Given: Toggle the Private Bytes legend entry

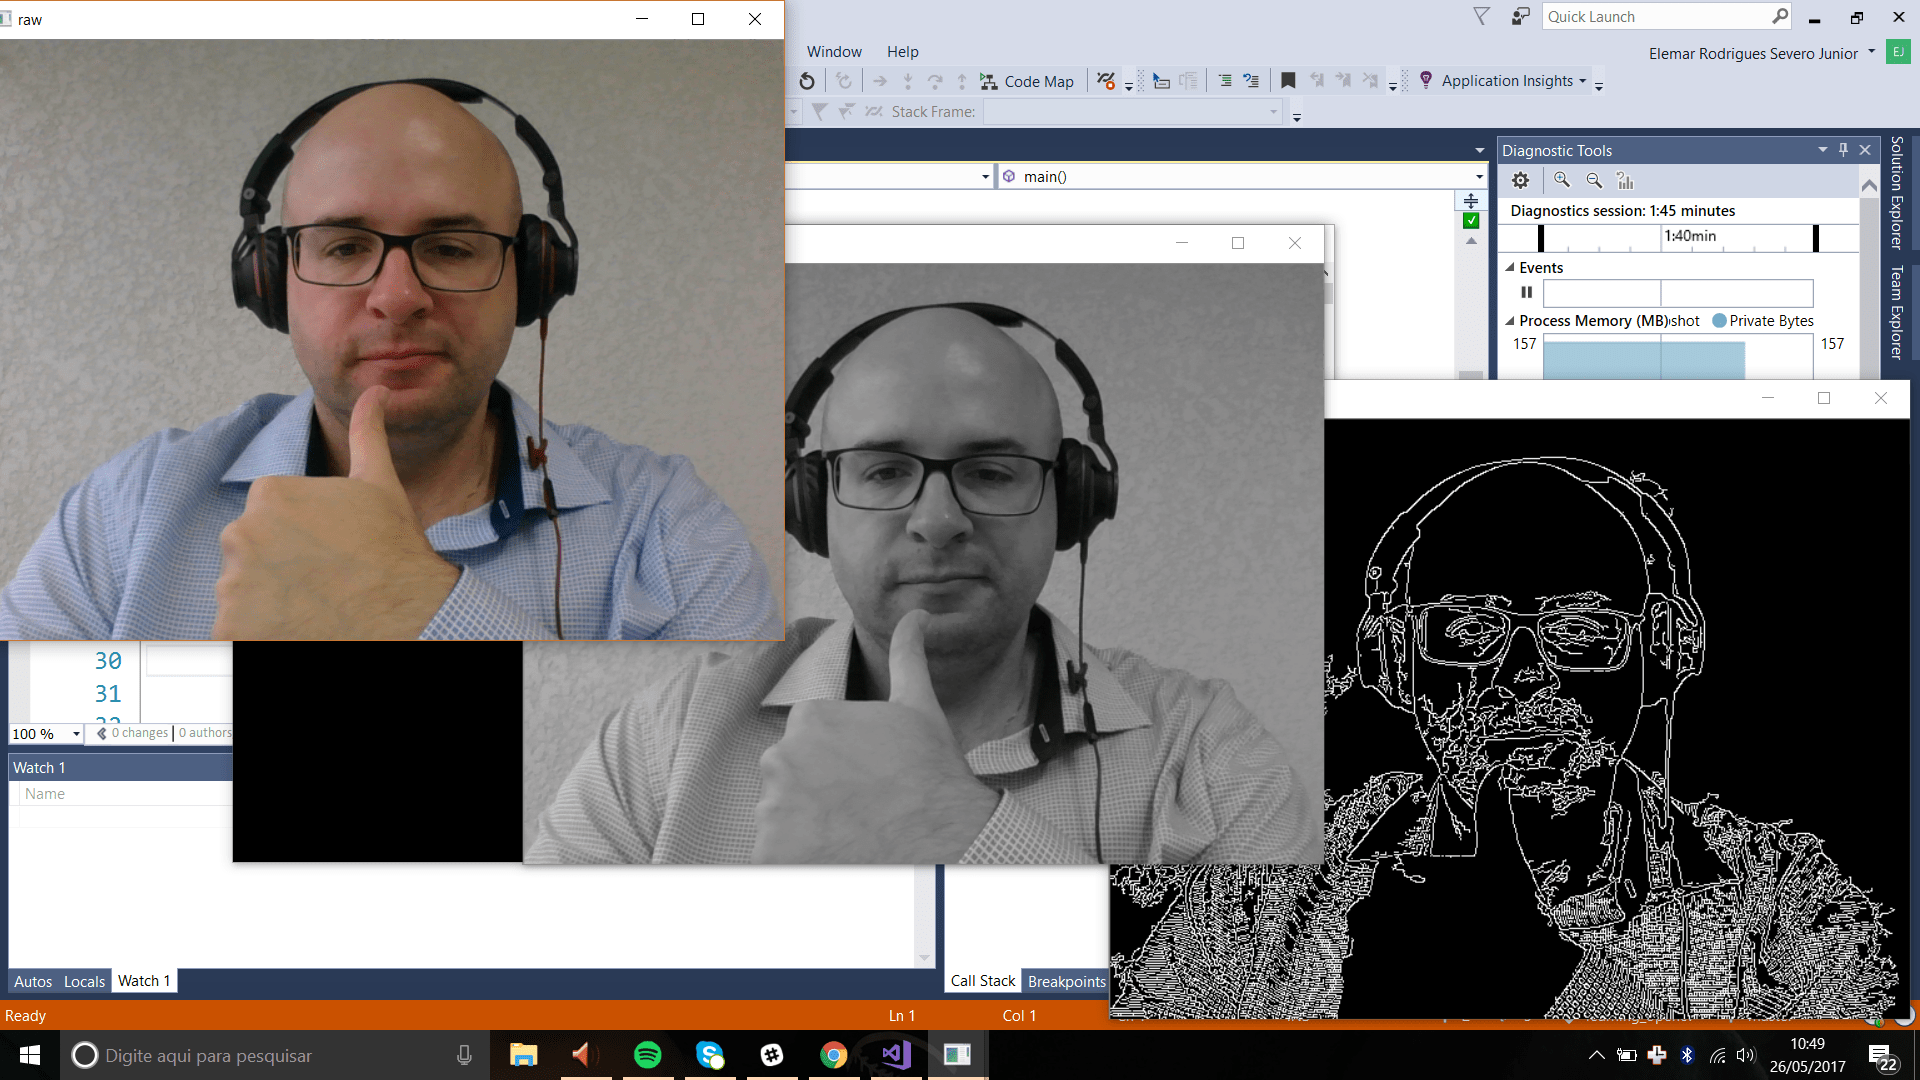Looking at the screenshot, I should [x=1763, y=321].
